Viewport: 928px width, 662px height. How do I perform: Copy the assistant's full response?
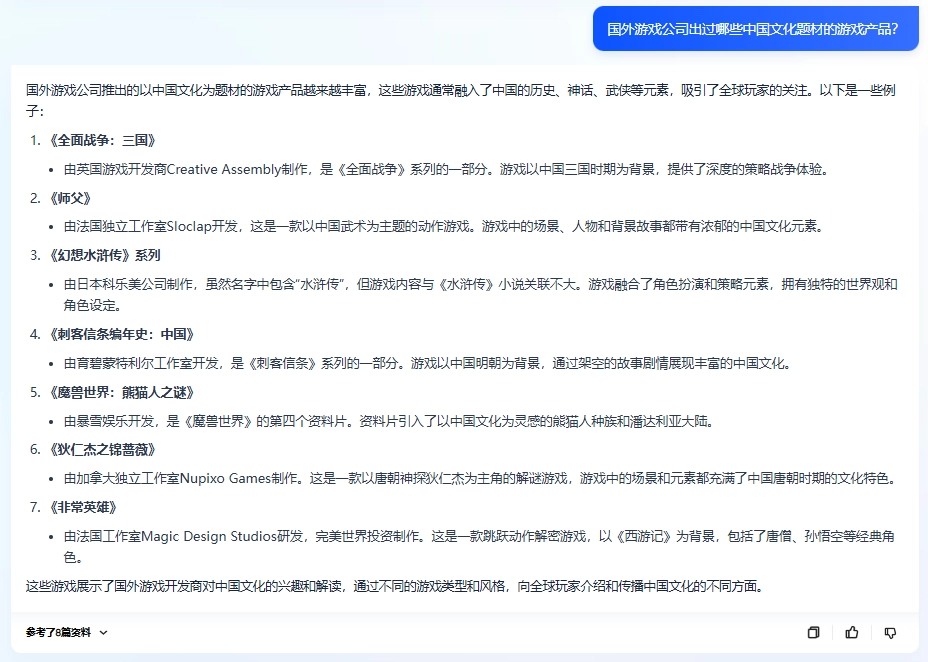(x=813, y=632)
